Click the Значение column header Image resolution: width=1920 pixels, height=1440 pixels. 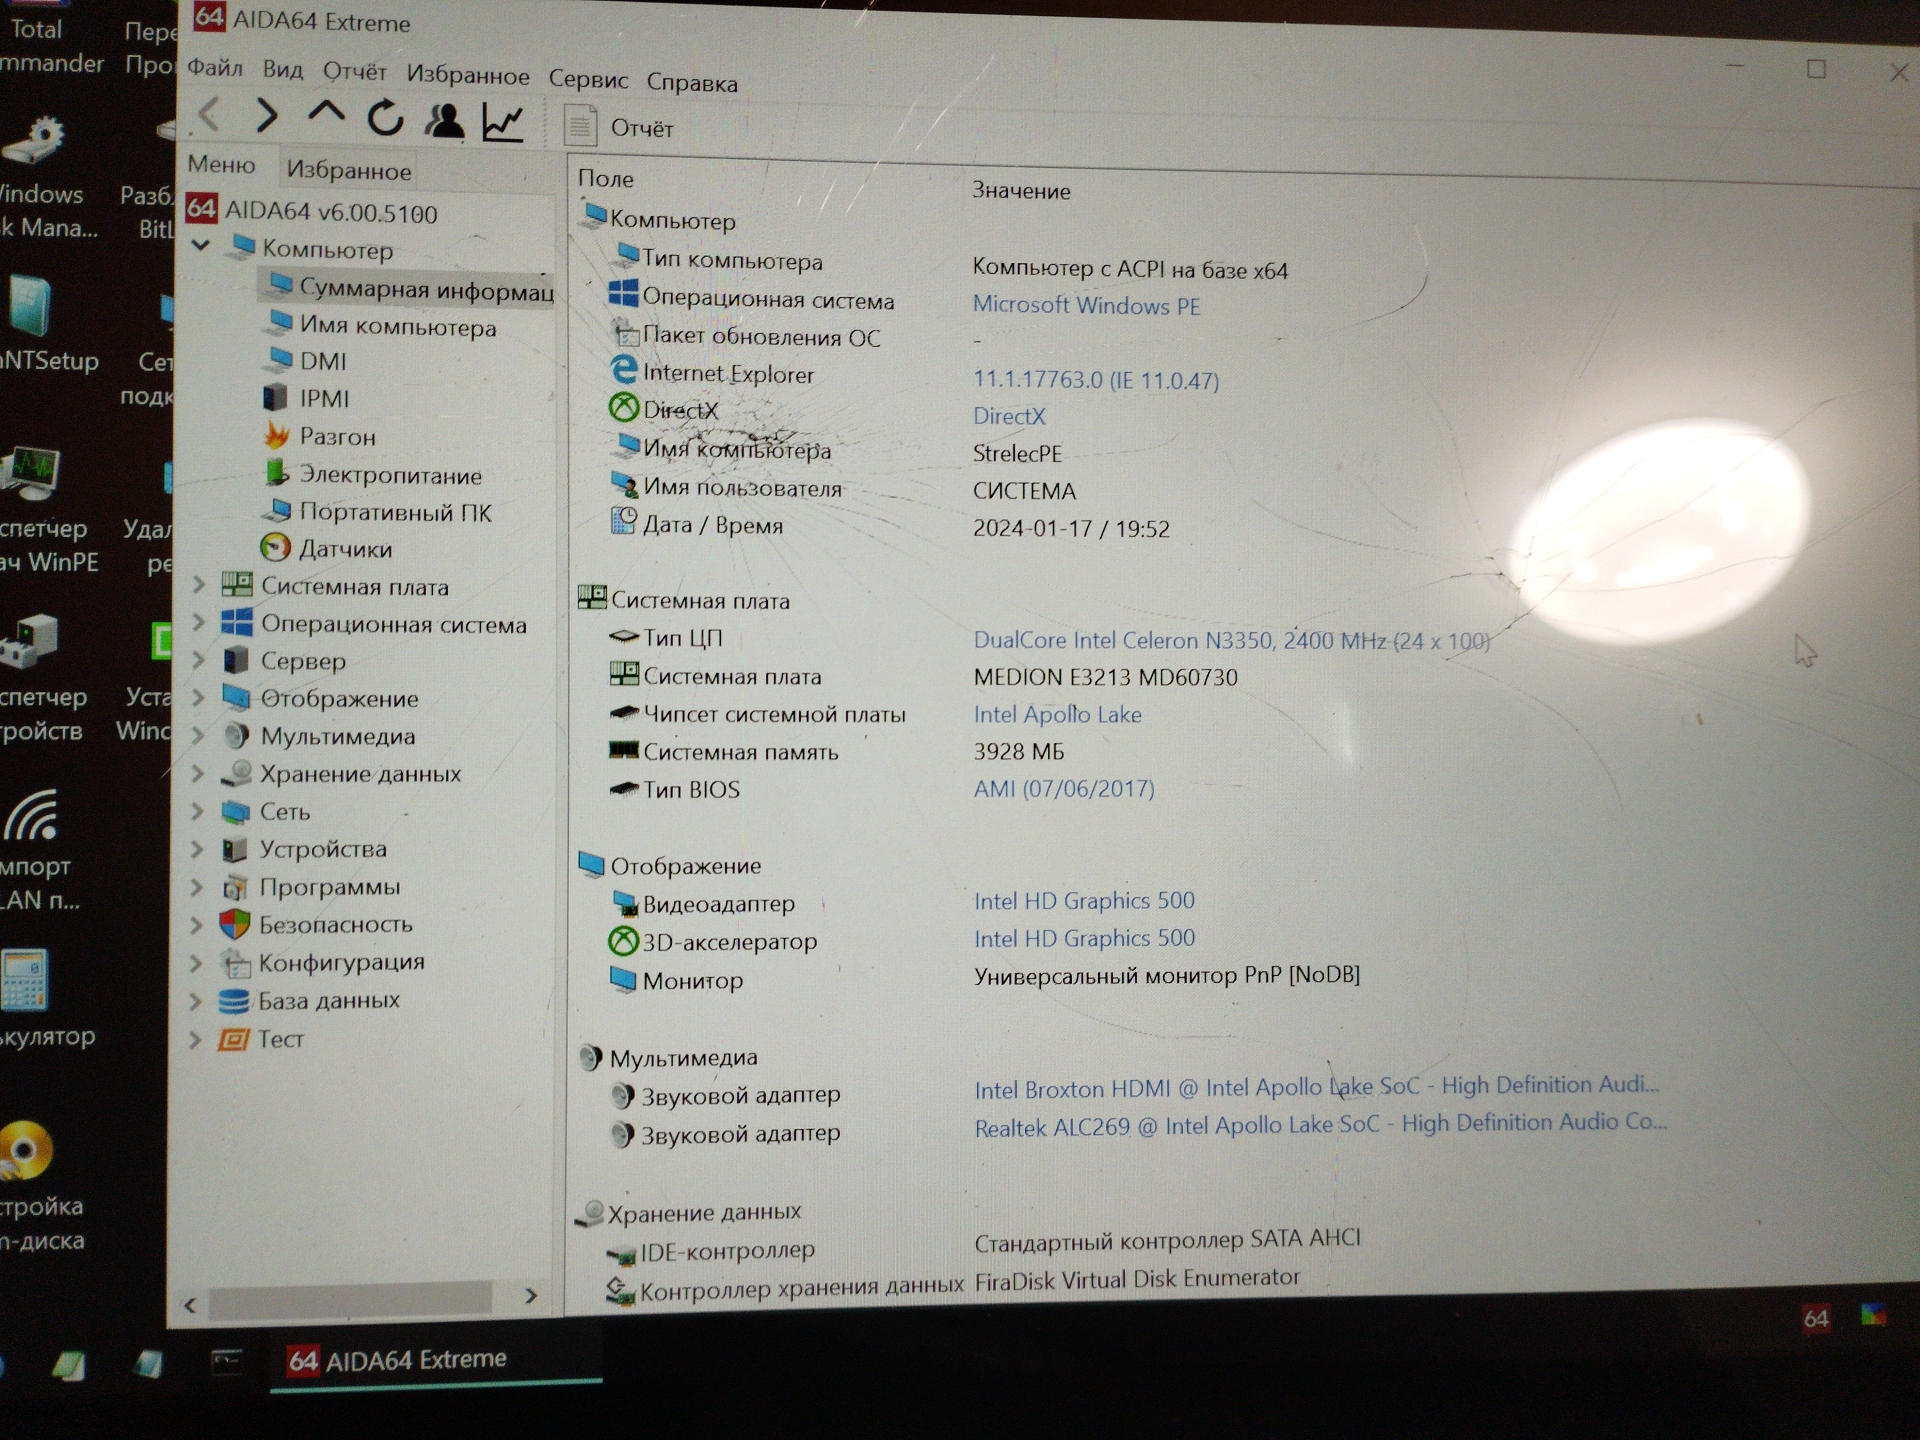pyautogui.click(x=1021, y=190)
